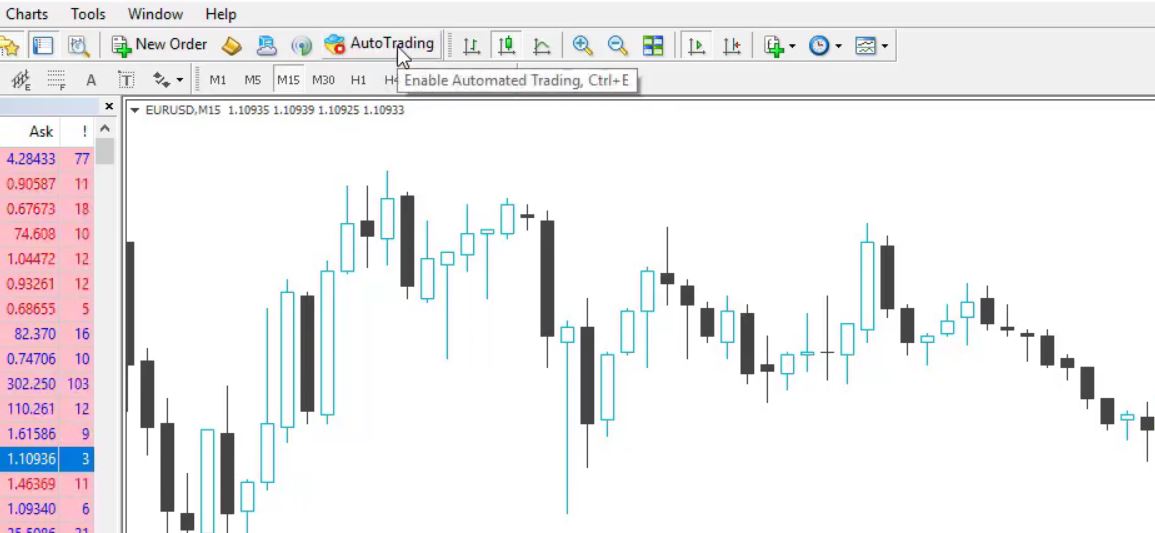Click the Arrows symbols tool icon

(x=161, y=80)
